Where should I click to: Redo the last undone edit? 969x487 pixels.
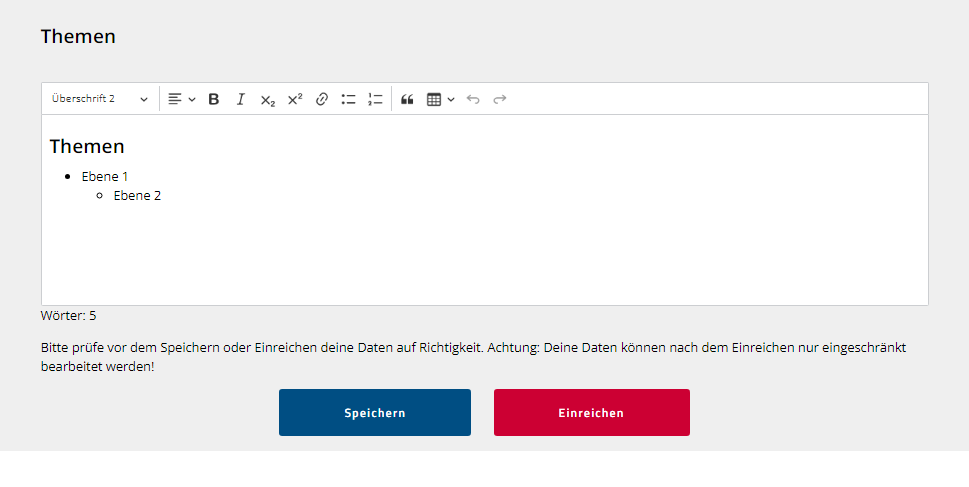click(500, 99)
